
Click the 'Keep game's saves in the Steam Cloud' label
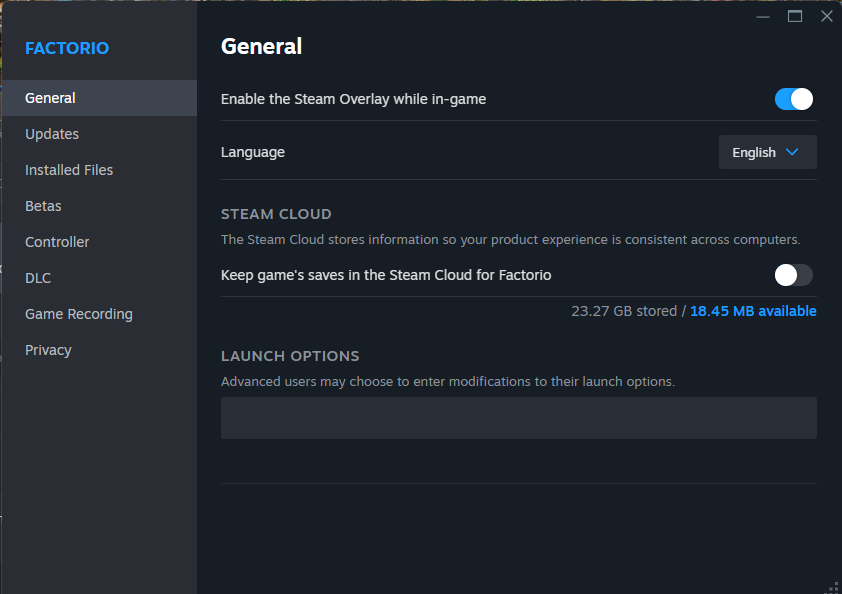386,276
